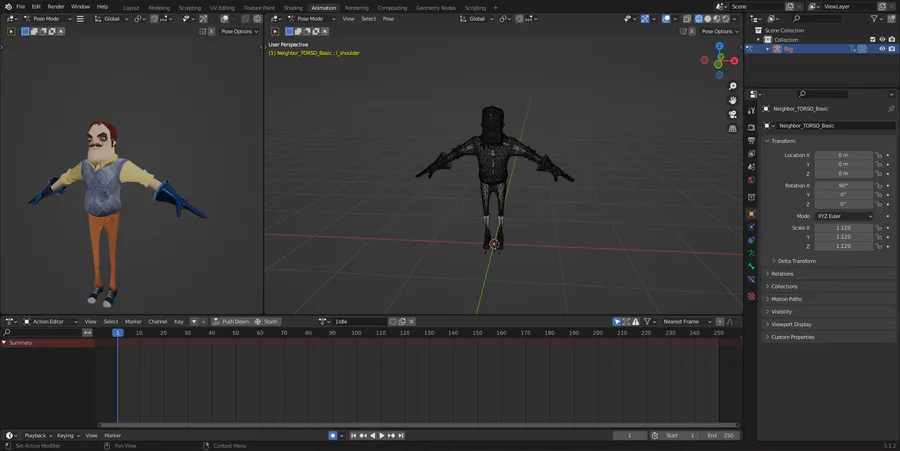Screen dimensions: 900x451
Task: Click the pan view hand icon
Action: [733, 100]
